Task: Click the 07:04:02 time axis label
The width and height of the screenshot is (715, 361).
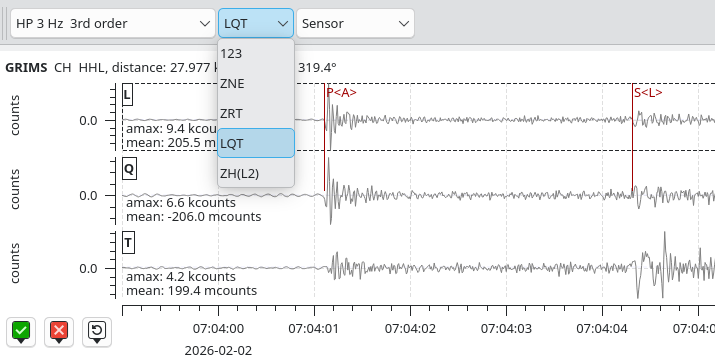Action: coord(410,328)
